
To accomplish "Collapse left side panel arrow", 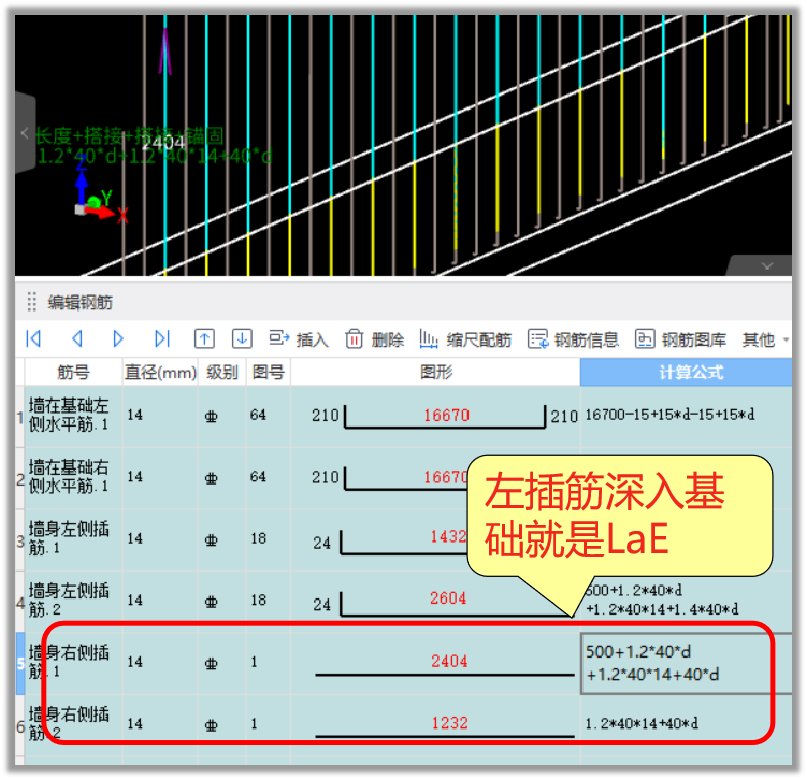I will point(25,133).
